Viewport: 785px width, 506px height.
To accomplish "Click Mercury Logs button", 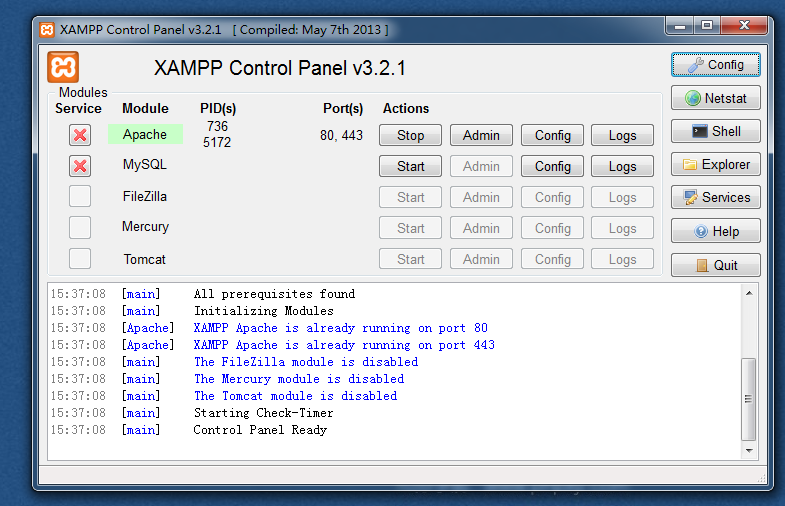I will 622,228.
